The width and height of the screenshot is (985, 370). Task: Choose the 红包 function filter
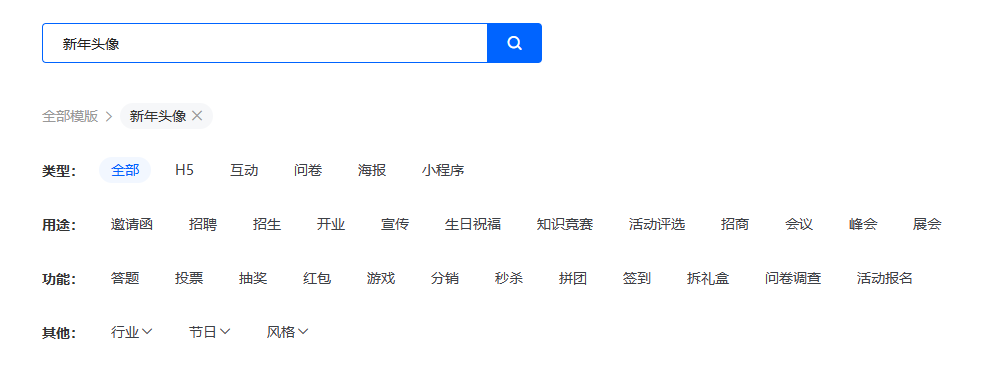click(317, 278)
